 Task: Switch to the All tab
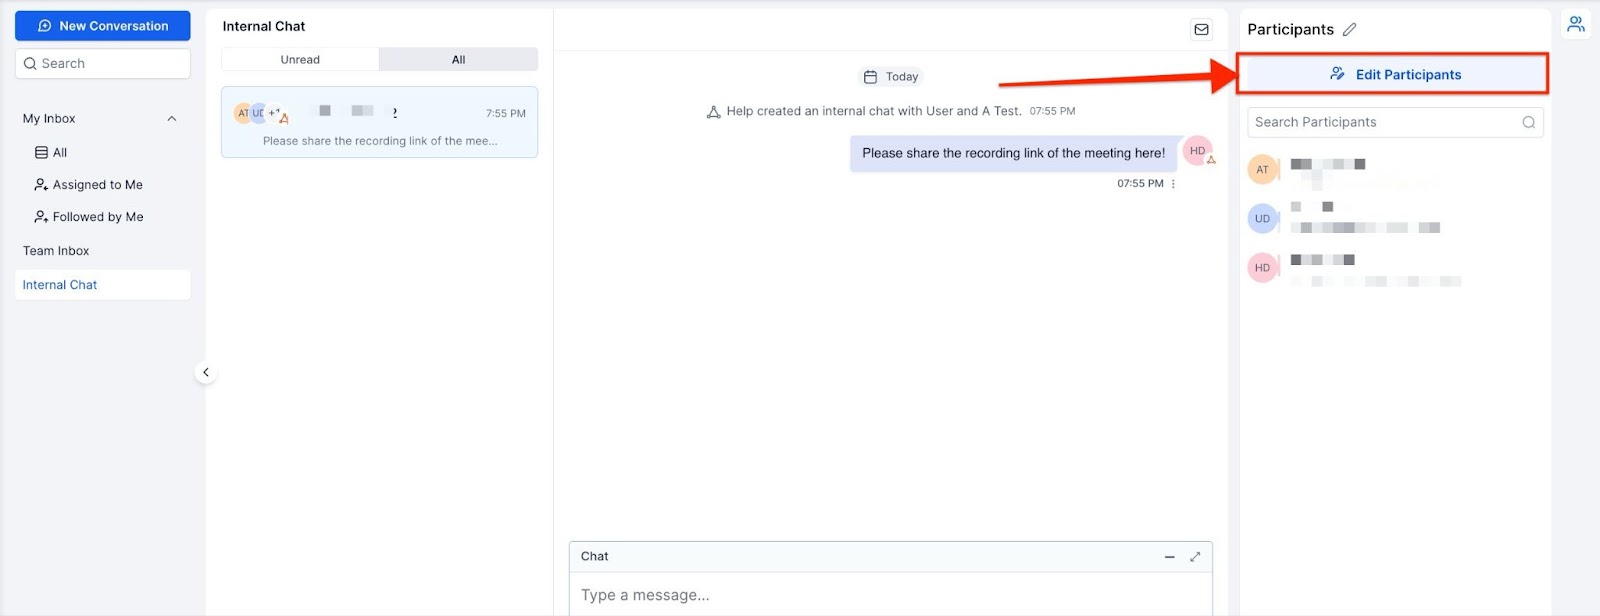pos(458,60)
